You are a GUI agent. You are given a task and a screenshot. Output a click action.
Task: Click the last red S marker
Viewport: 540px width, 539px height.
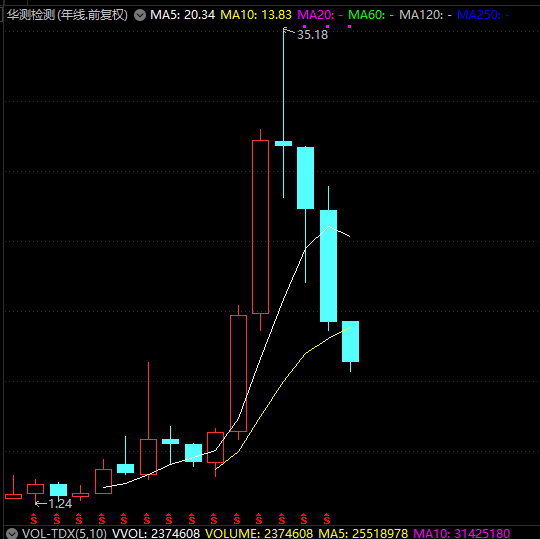[x=327, y=519]
